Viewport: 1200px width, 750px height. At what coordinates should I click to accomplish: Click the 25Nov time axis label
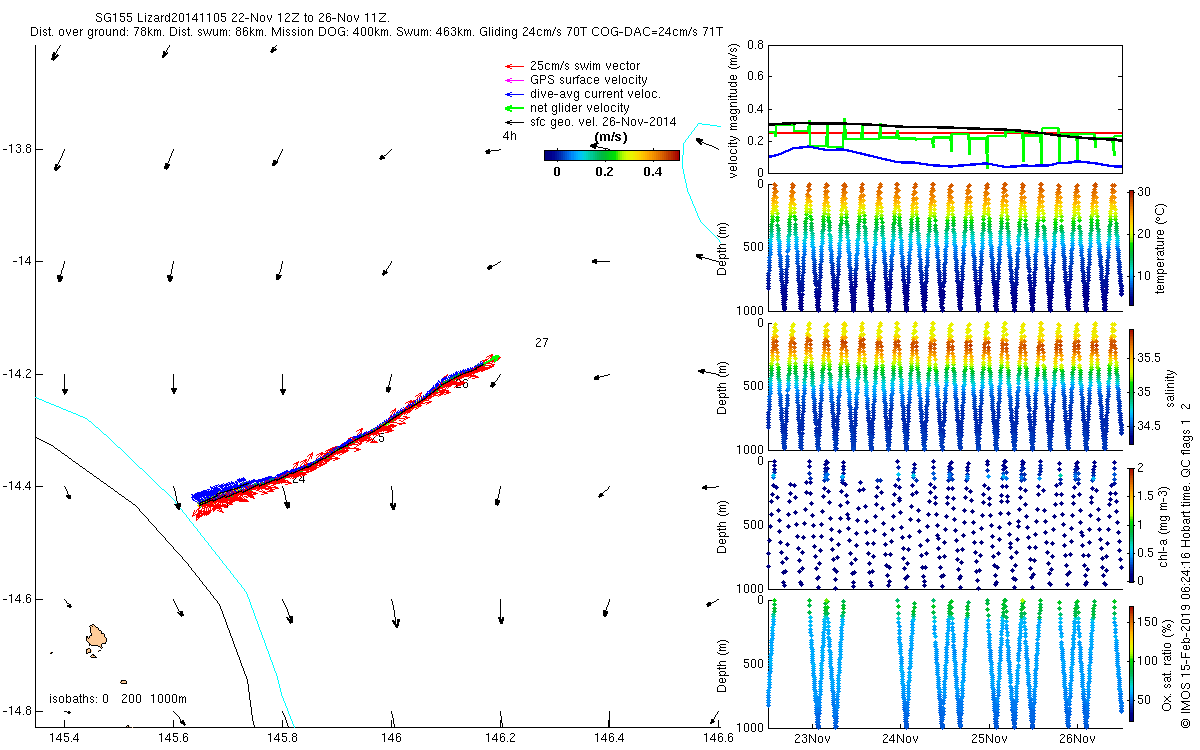click(x=988, y=739)
